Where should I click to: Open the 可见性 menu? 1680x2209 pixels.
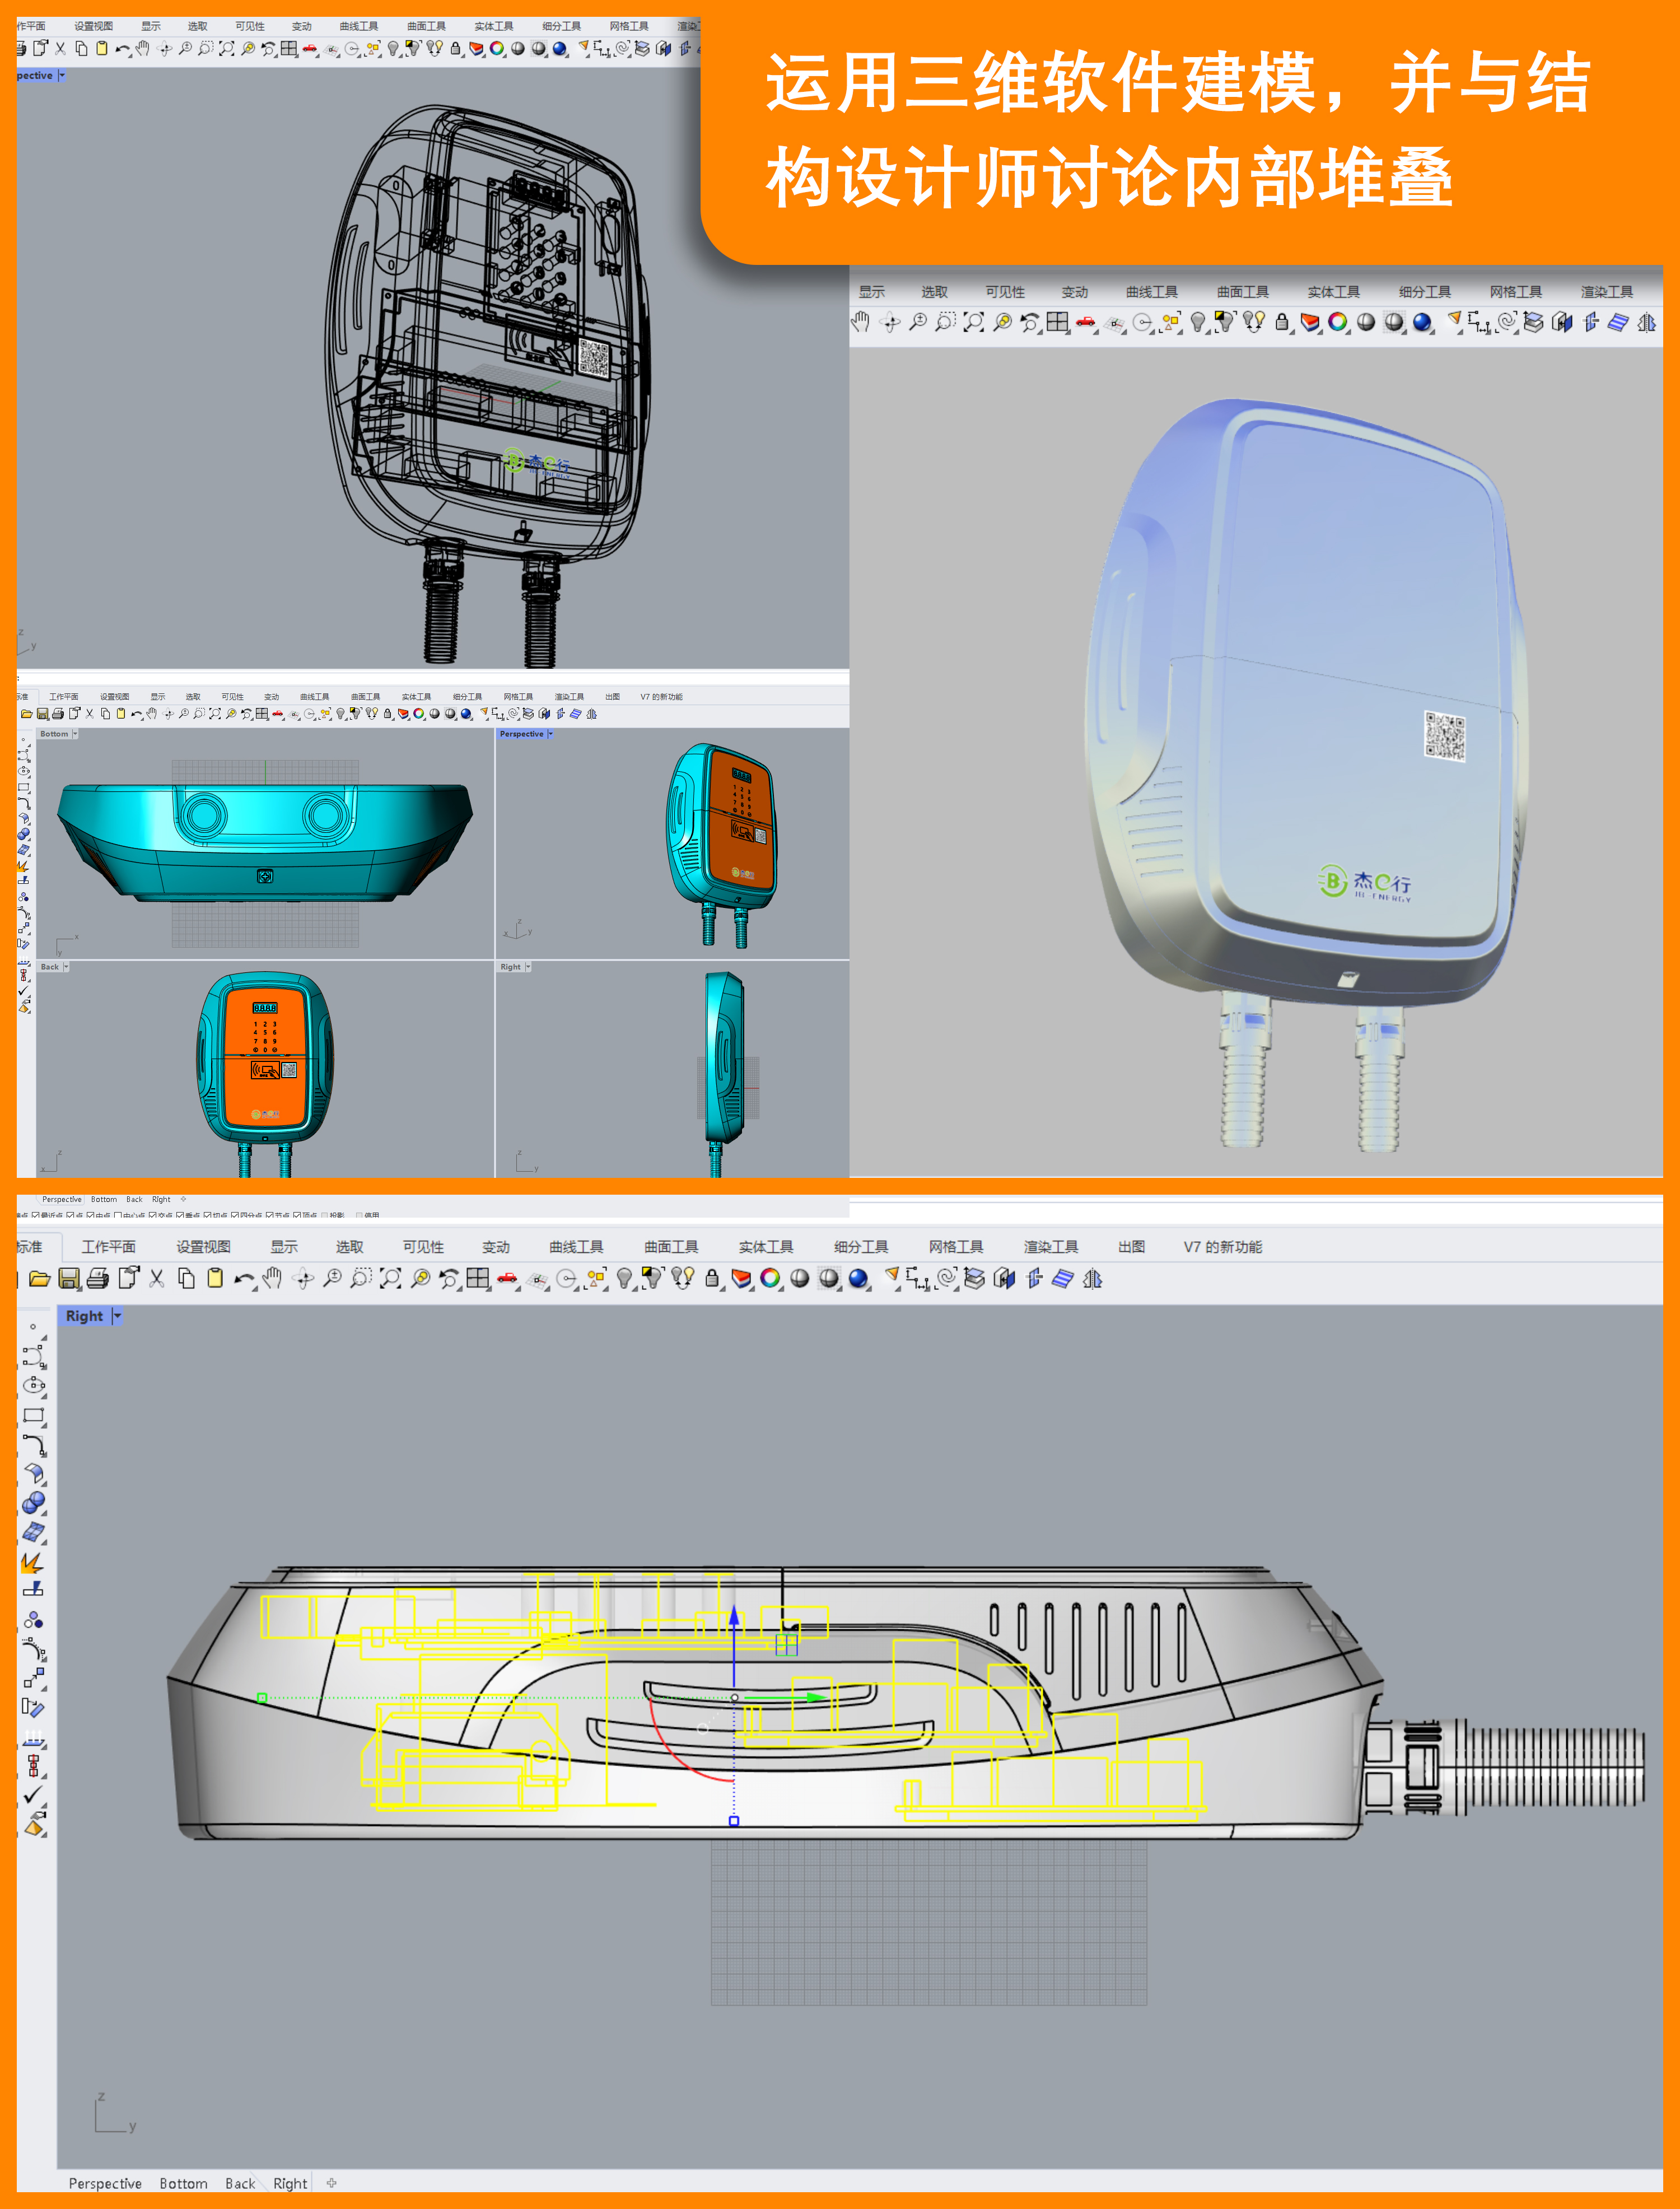click(x=424, y=1246)
